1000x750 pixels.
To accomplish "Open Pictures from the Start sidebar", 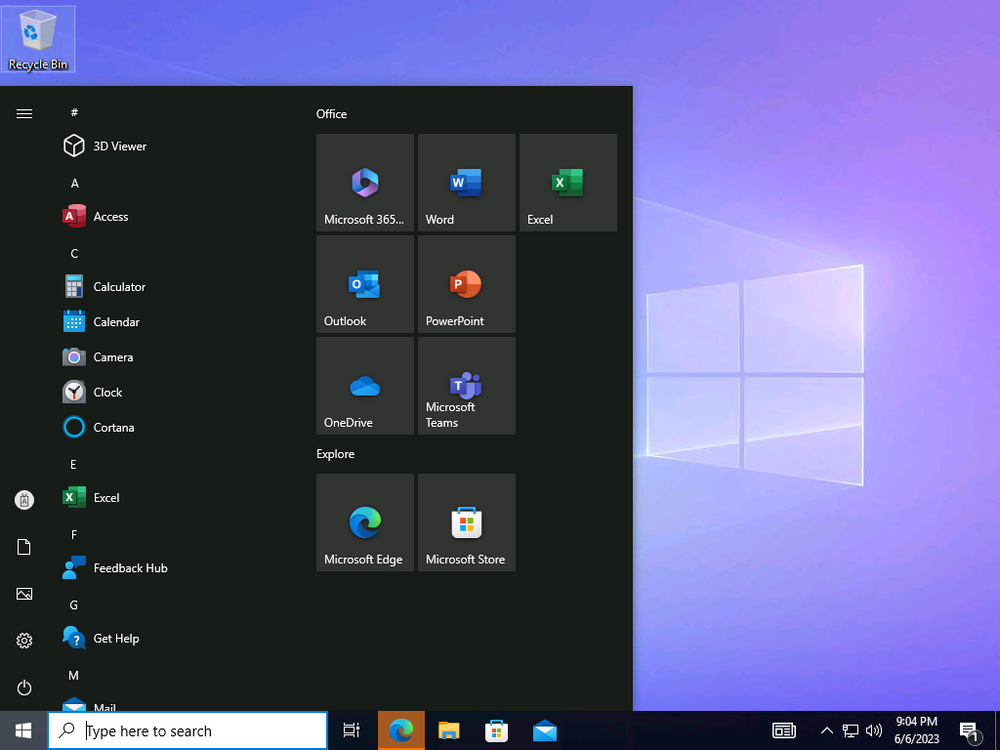I will [x=24, y=594].
